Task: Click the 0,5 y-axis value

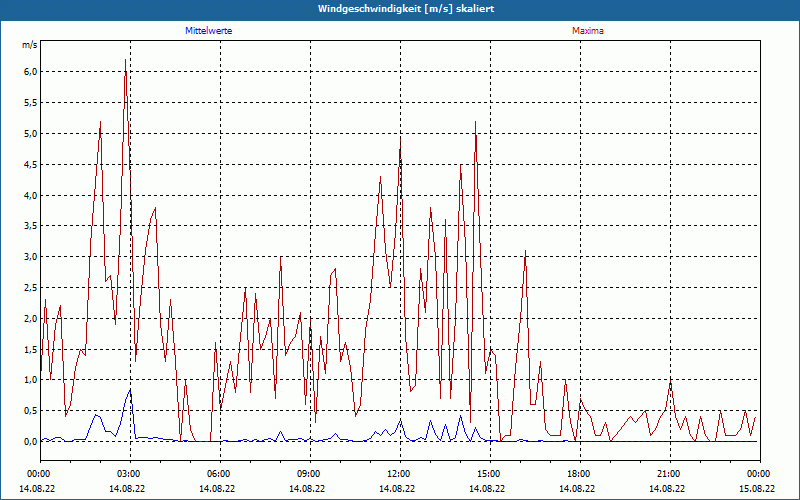Action: (x=31, y=411)
